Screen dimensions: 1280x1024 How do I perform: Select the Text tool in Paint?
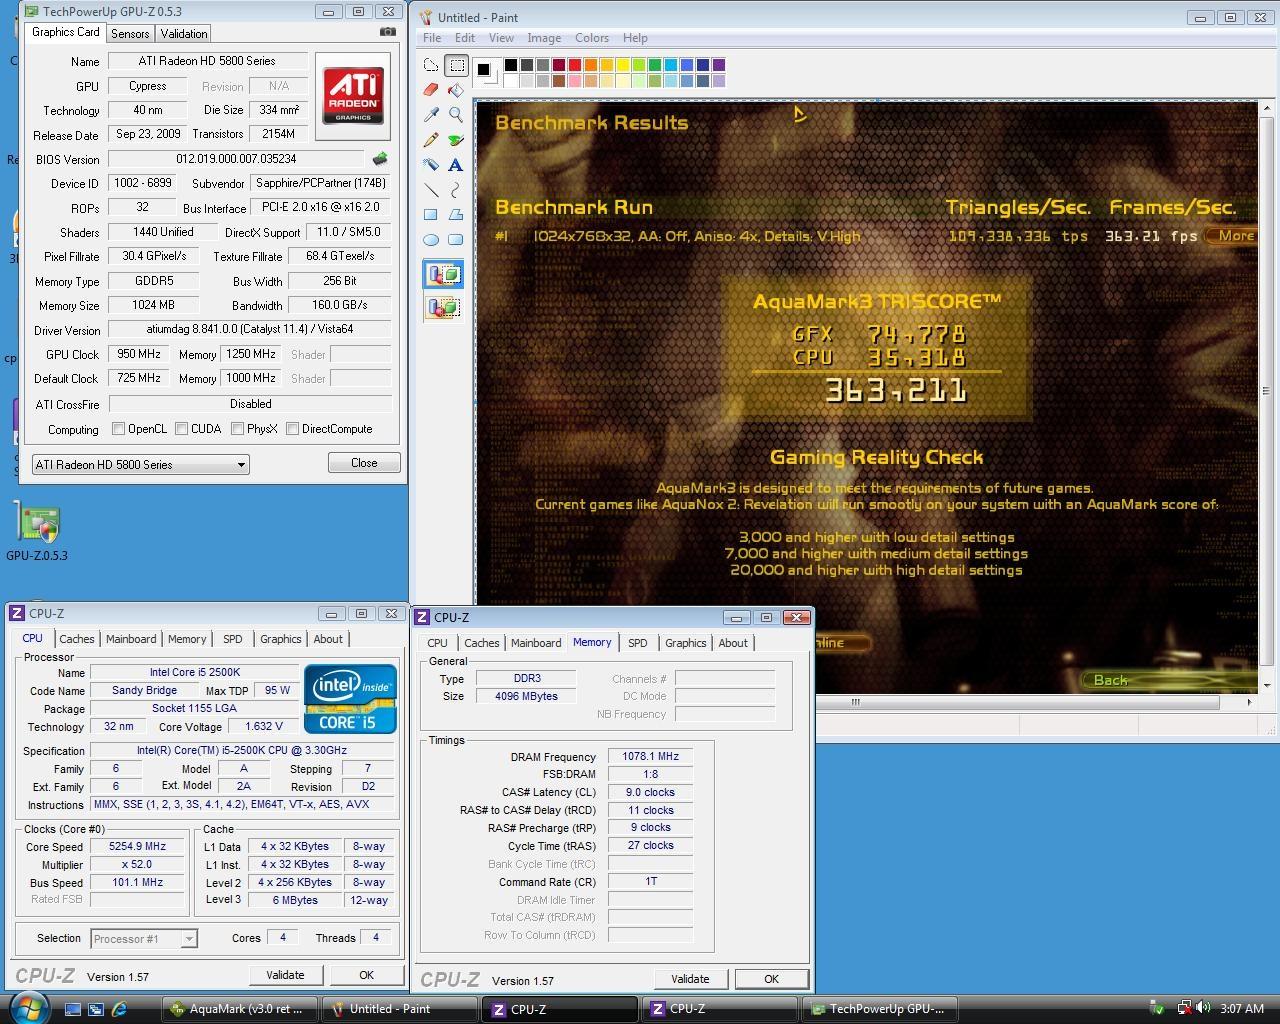pos(456,165)
